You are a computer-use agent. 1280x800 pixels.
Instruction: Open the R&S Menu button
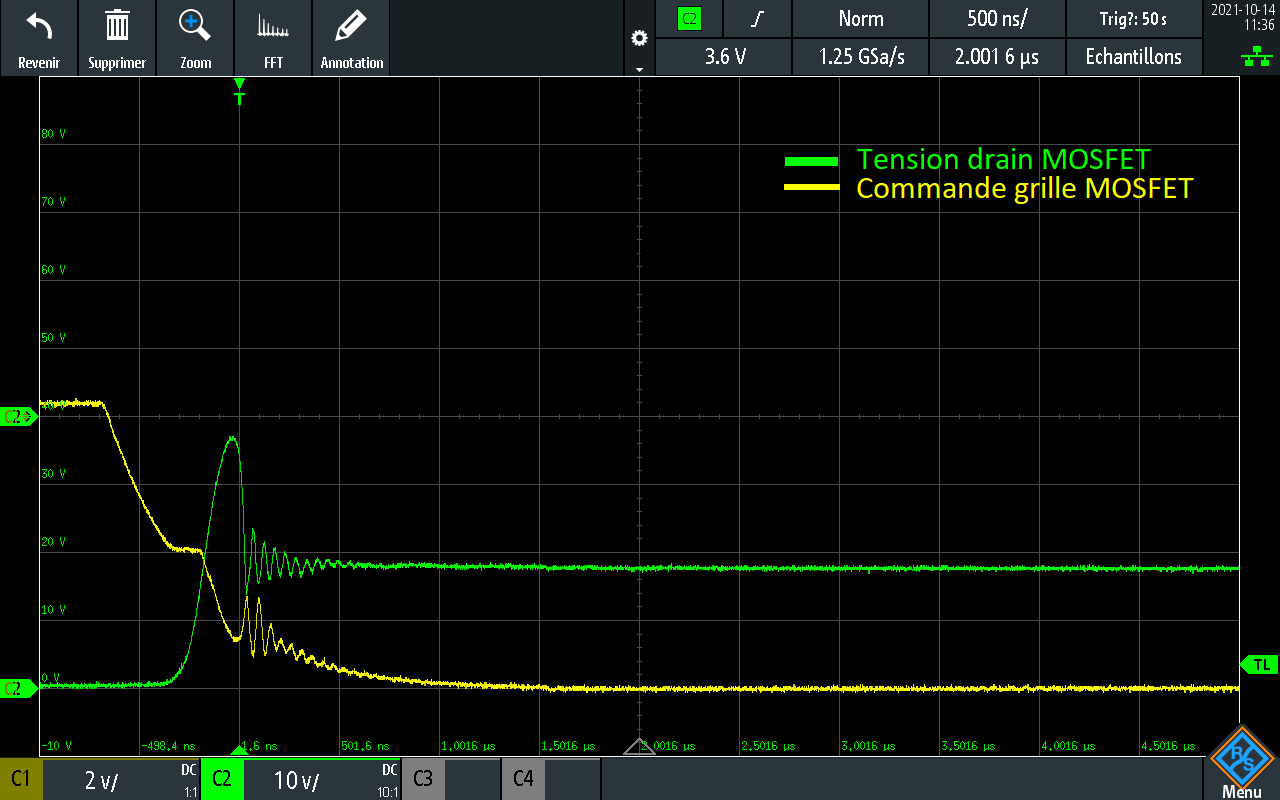pyautogui.click(x=1241, y=765)
